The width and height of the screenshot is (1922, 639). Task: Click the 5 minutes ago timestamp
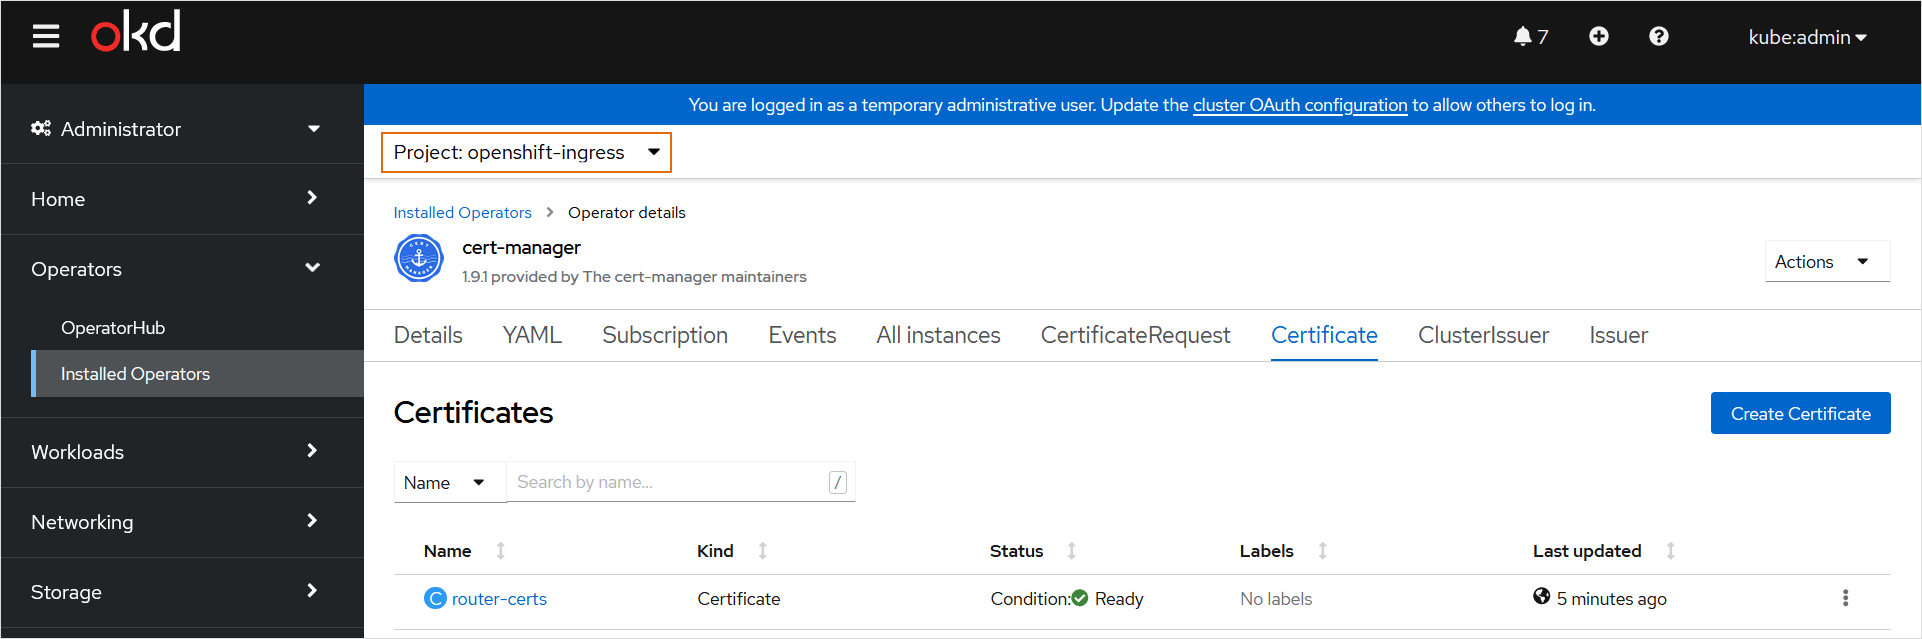[x=1611, y=598]
